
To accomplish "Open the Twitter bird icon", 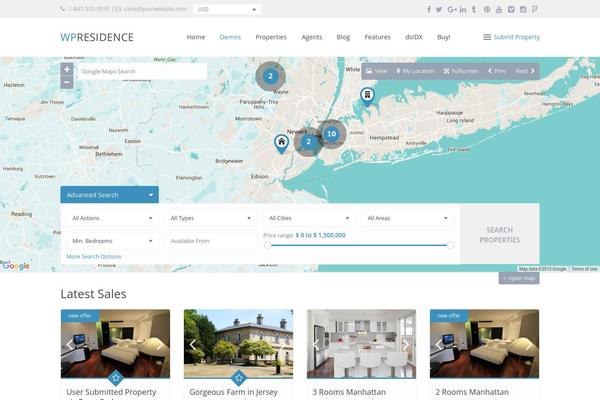I will [439, 9].
